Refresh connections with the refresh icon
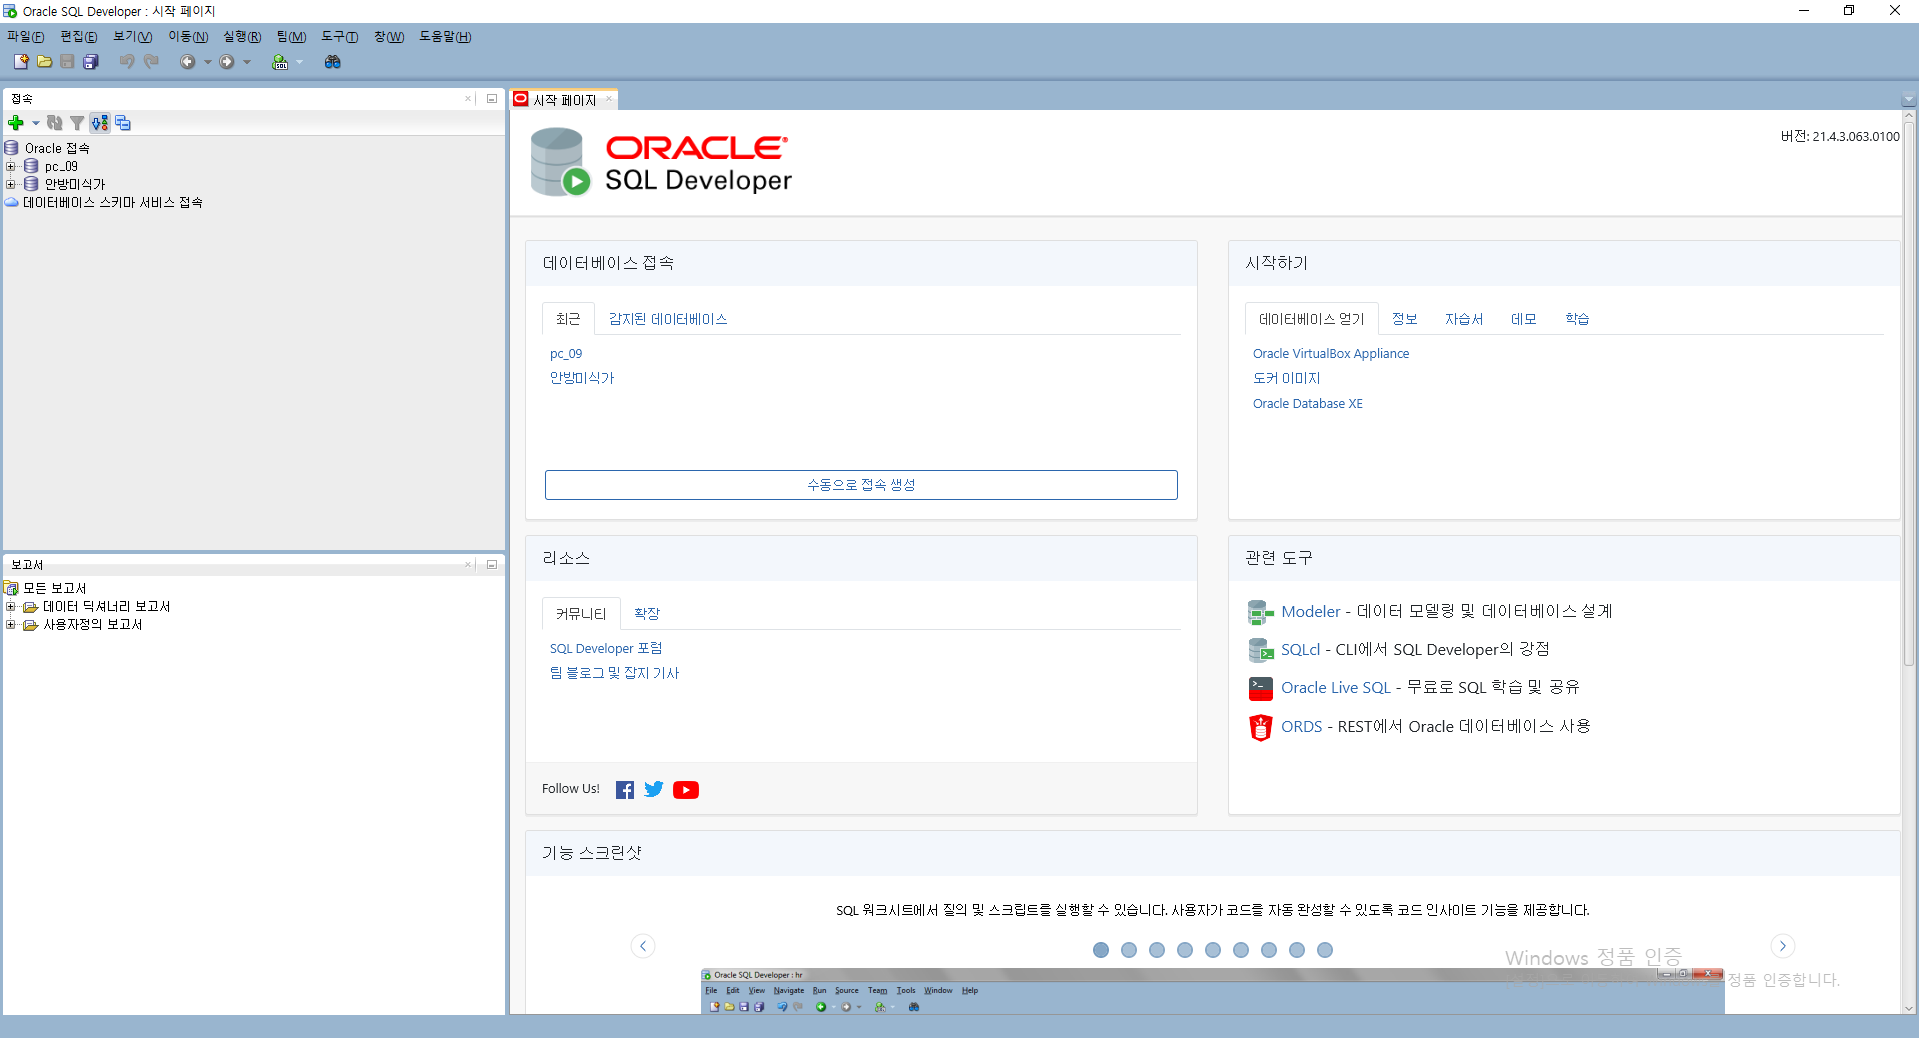 (55, 123)
